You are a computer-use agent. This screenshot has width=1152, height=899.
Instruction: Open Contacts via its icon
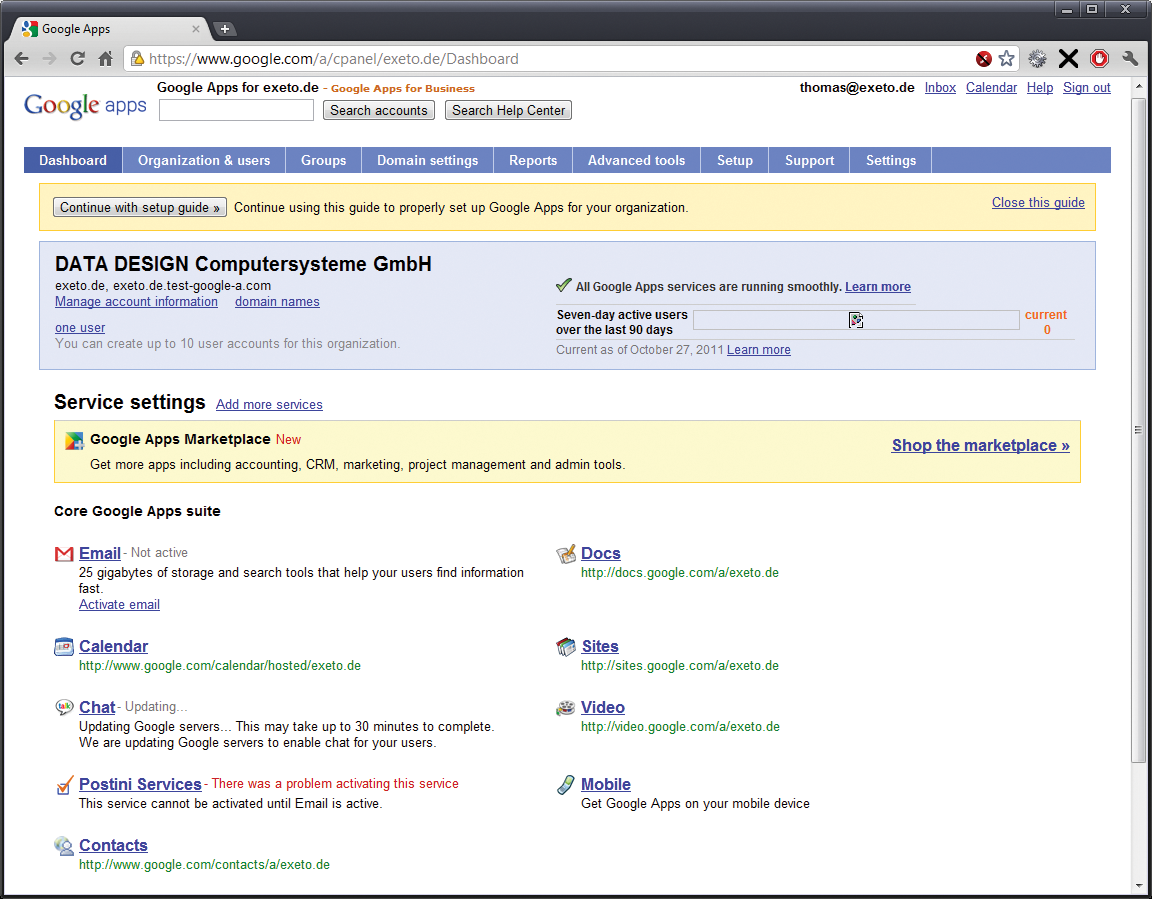(64, 845)
